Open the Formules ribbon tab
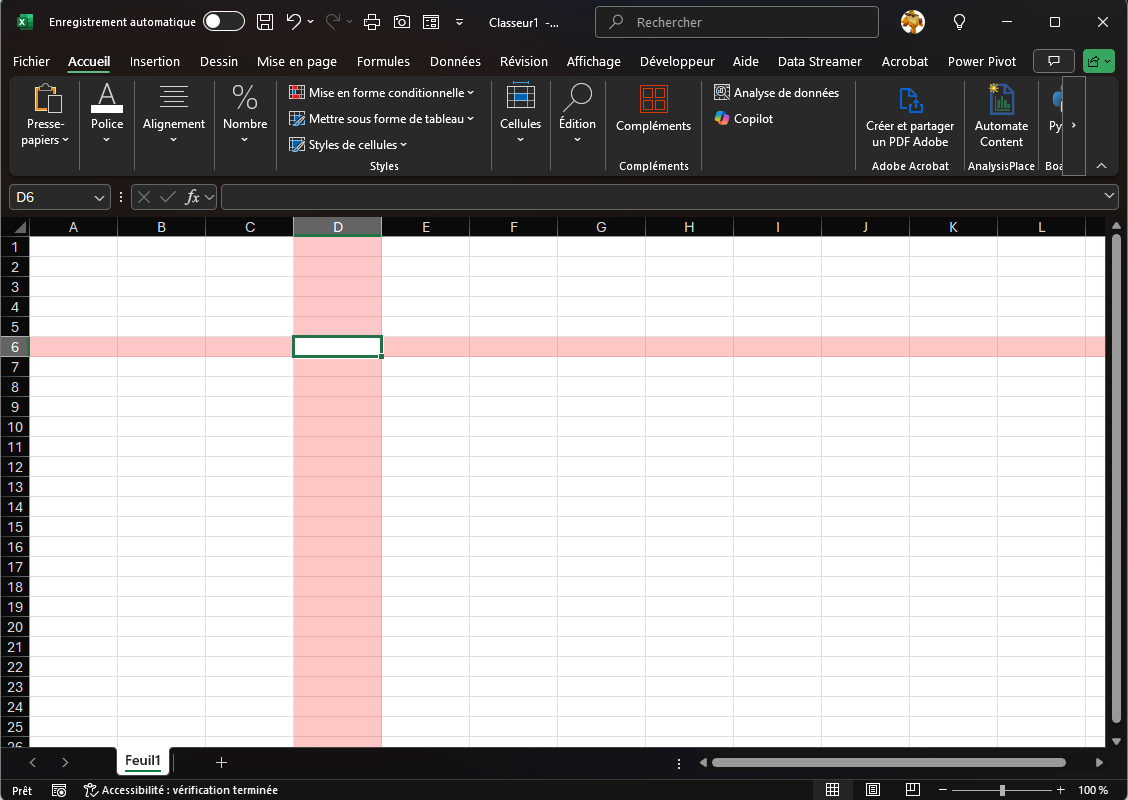The width and height of the screenshot is (1128, 800). (x=383, y=62)
